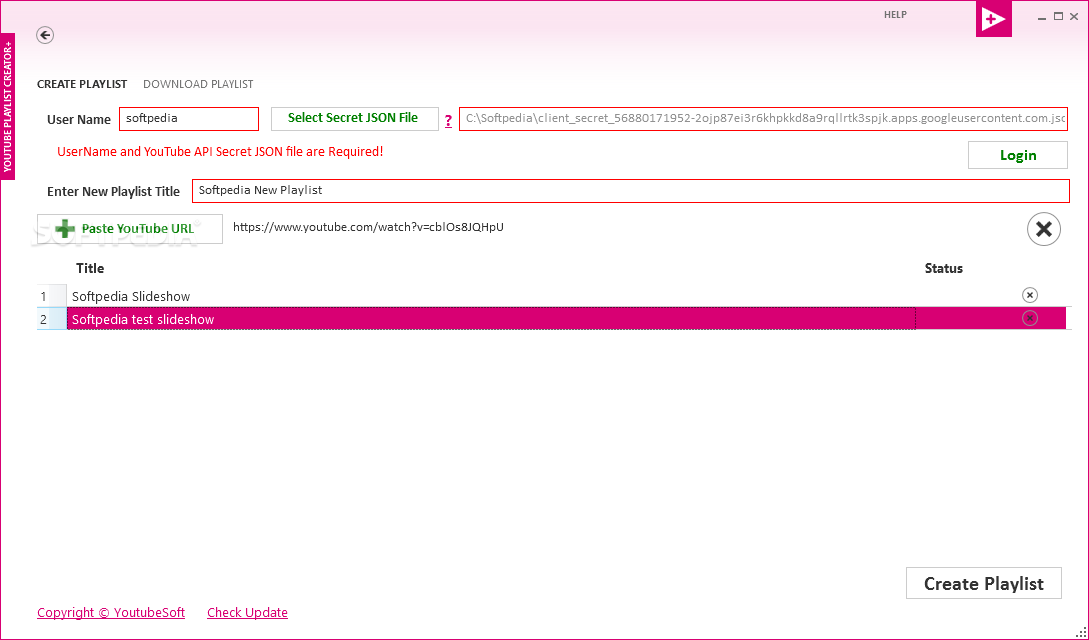Click the Paste YouTube URL button
The width and height of the screenshot is (1089, 640).
130,228
